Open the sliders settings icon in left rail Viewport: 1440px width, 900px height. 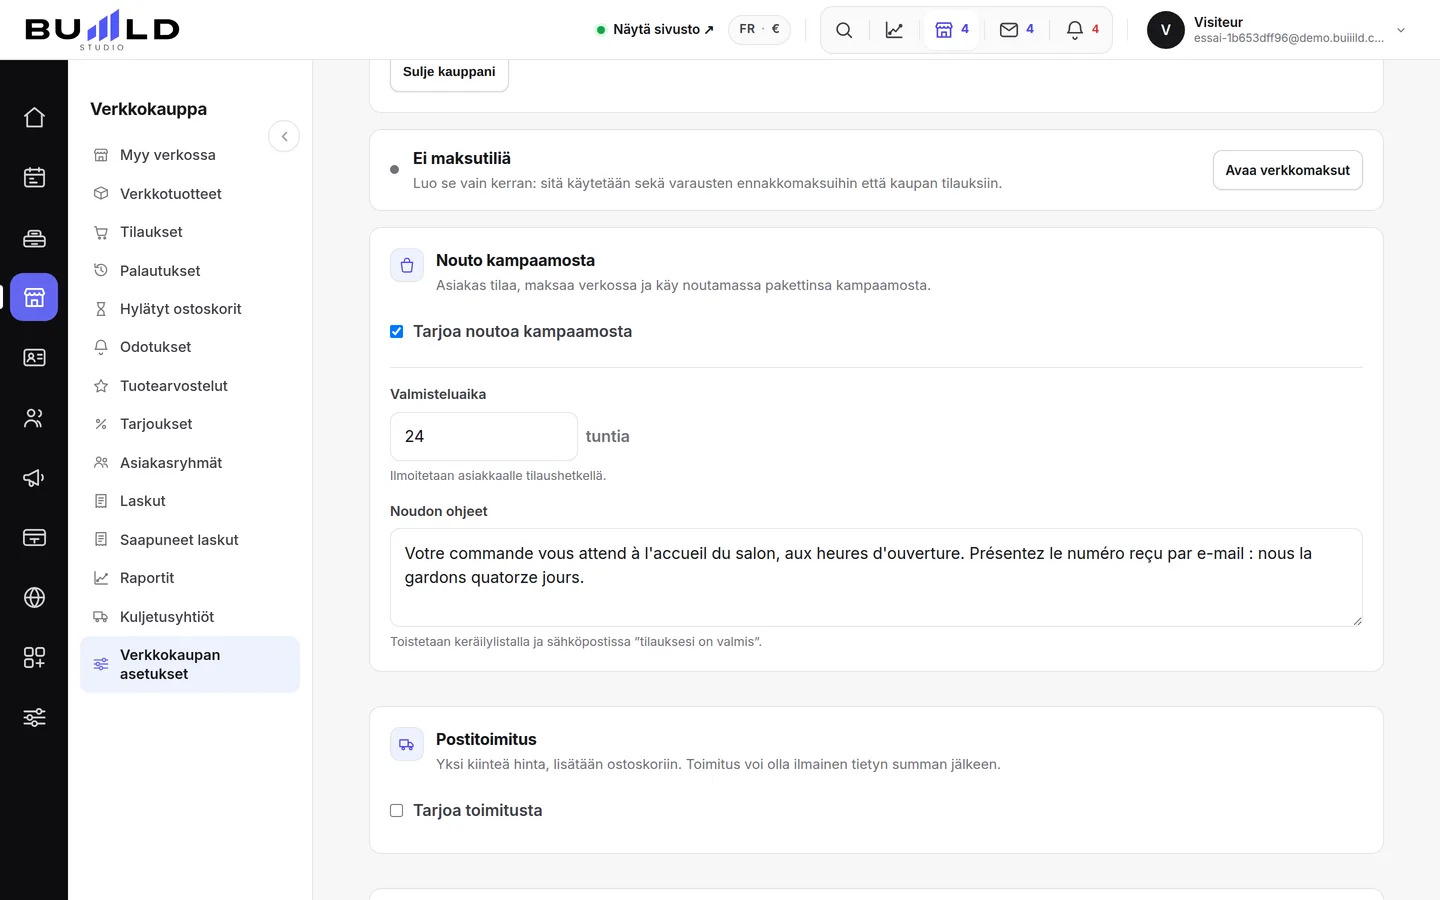(34, 717)
